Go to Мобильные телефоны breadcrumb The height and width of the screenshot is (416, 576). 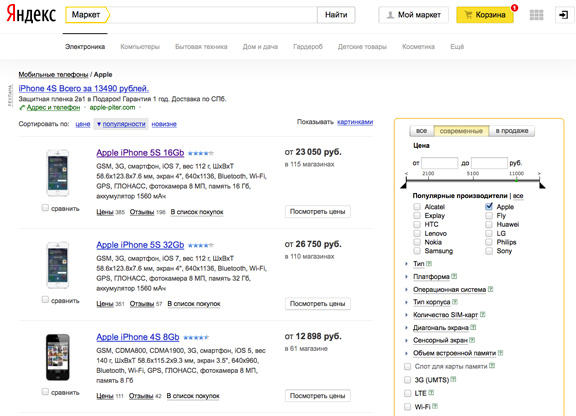(53, 75)
